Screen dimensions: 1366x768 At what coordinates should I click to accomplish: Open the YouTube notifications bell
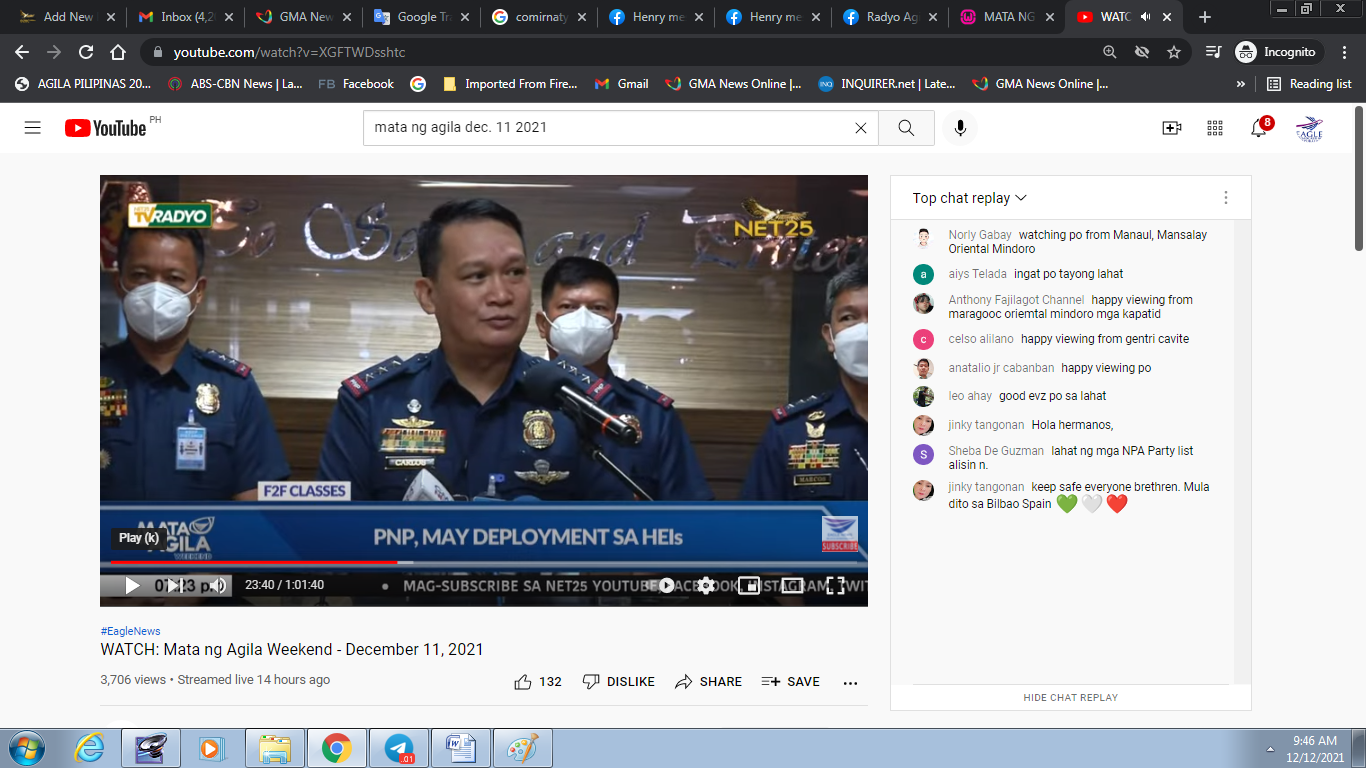(1259, 128)
